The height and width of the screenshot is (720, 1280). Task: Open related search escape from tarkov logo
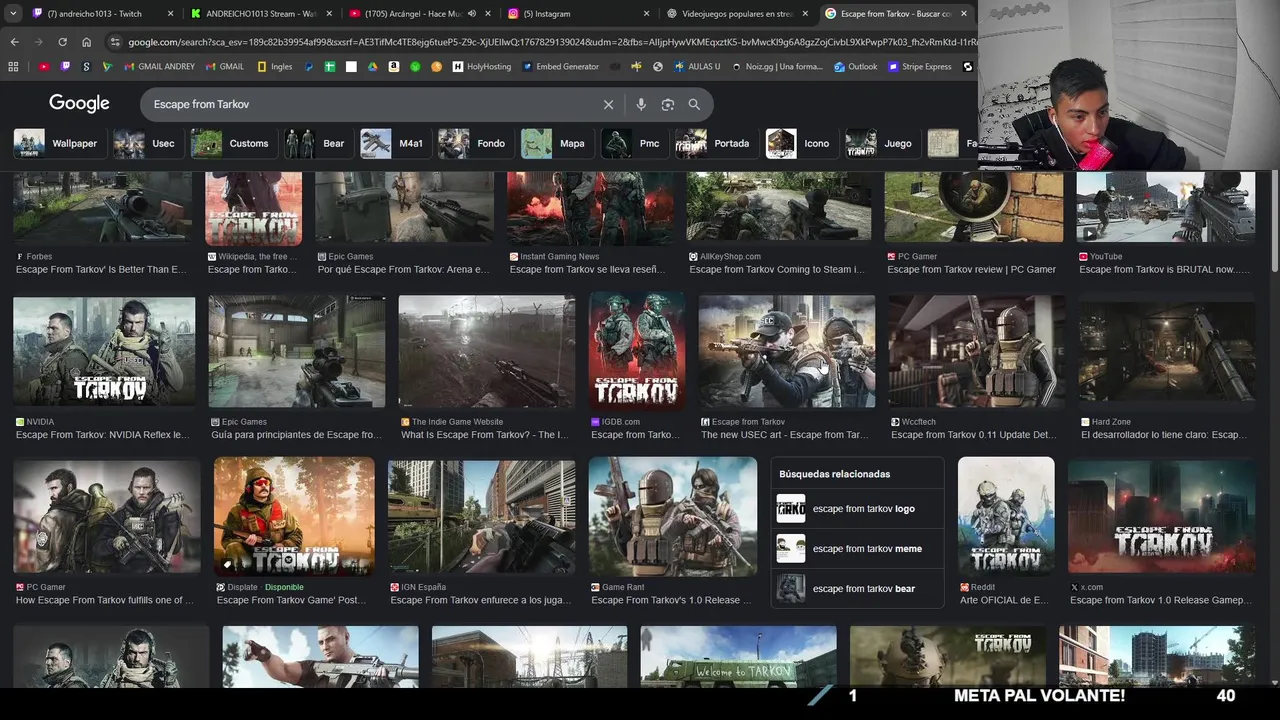coord(857,509)
